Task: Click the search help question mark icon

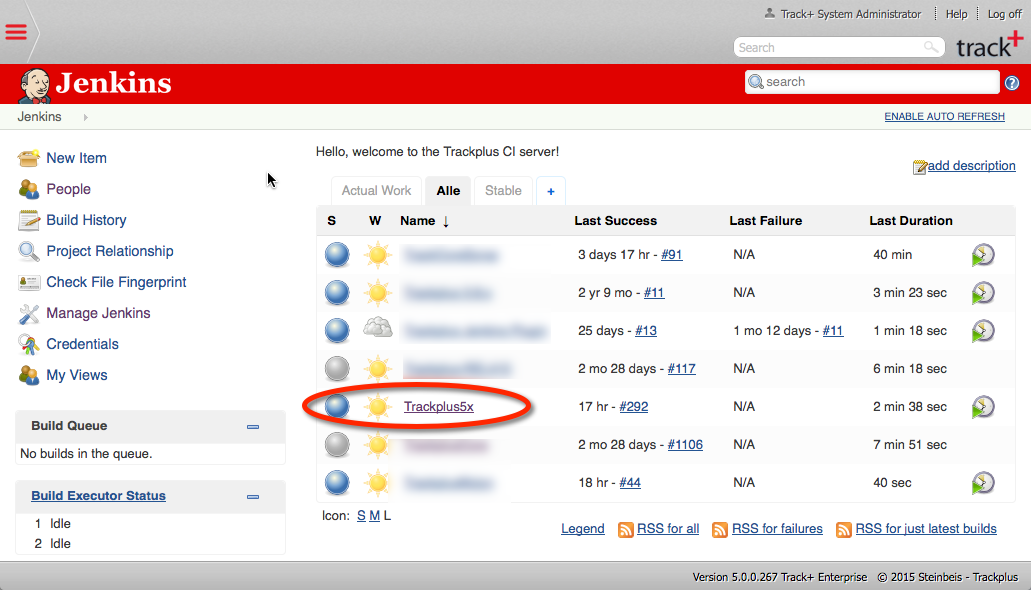Action: tap(1011, 83)
